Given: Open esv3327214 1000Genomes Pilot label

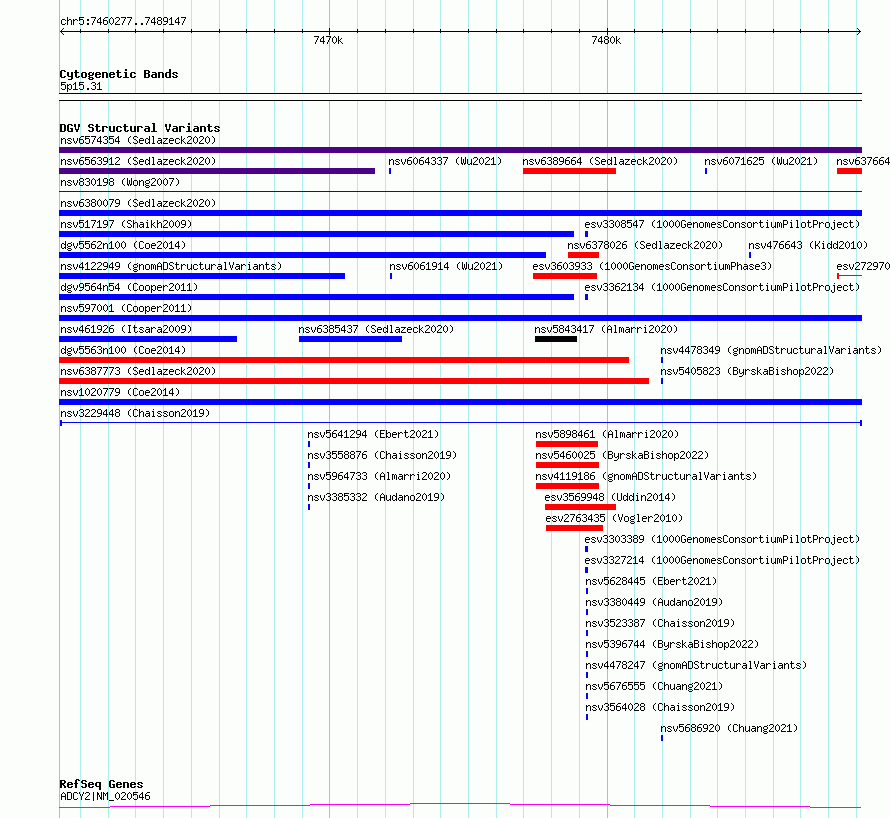Looking at the screenshot, I should 722,560.
